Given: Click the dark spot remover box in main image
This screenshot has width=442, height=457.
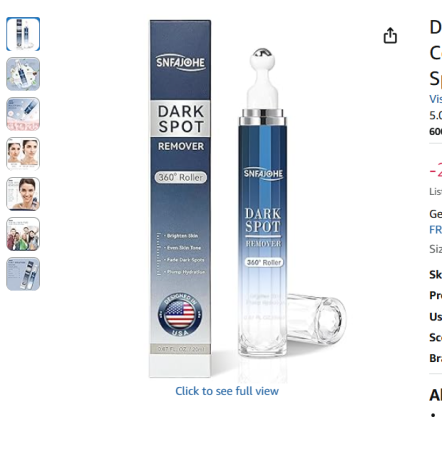Looking at the screenshot, I should coord(180,199).
